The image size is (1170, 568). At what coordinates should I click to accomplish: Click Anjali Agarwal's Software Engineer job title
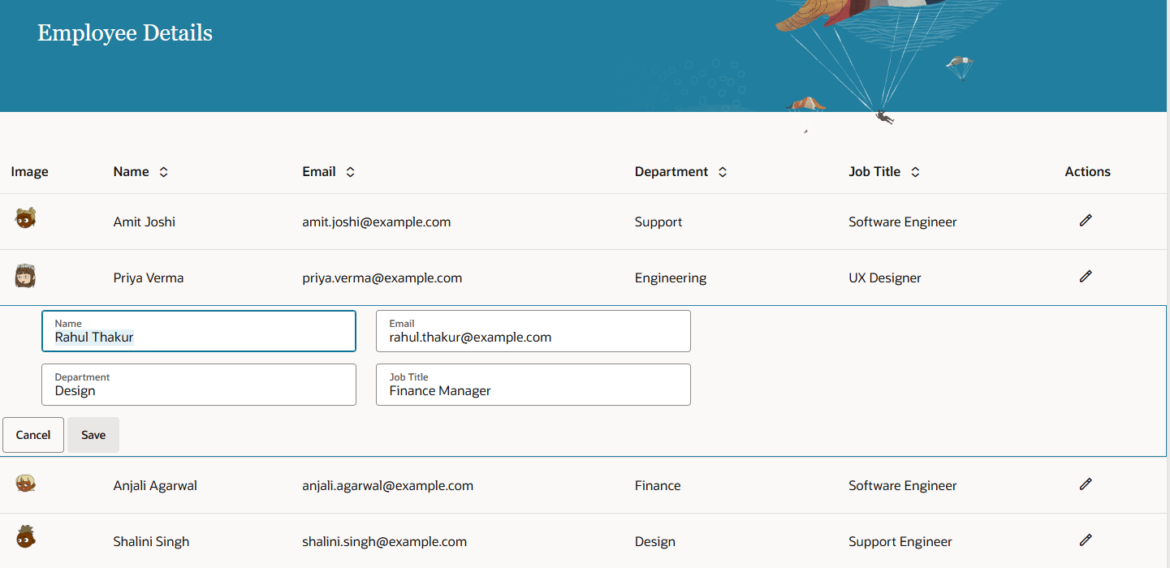coord(902,485)
